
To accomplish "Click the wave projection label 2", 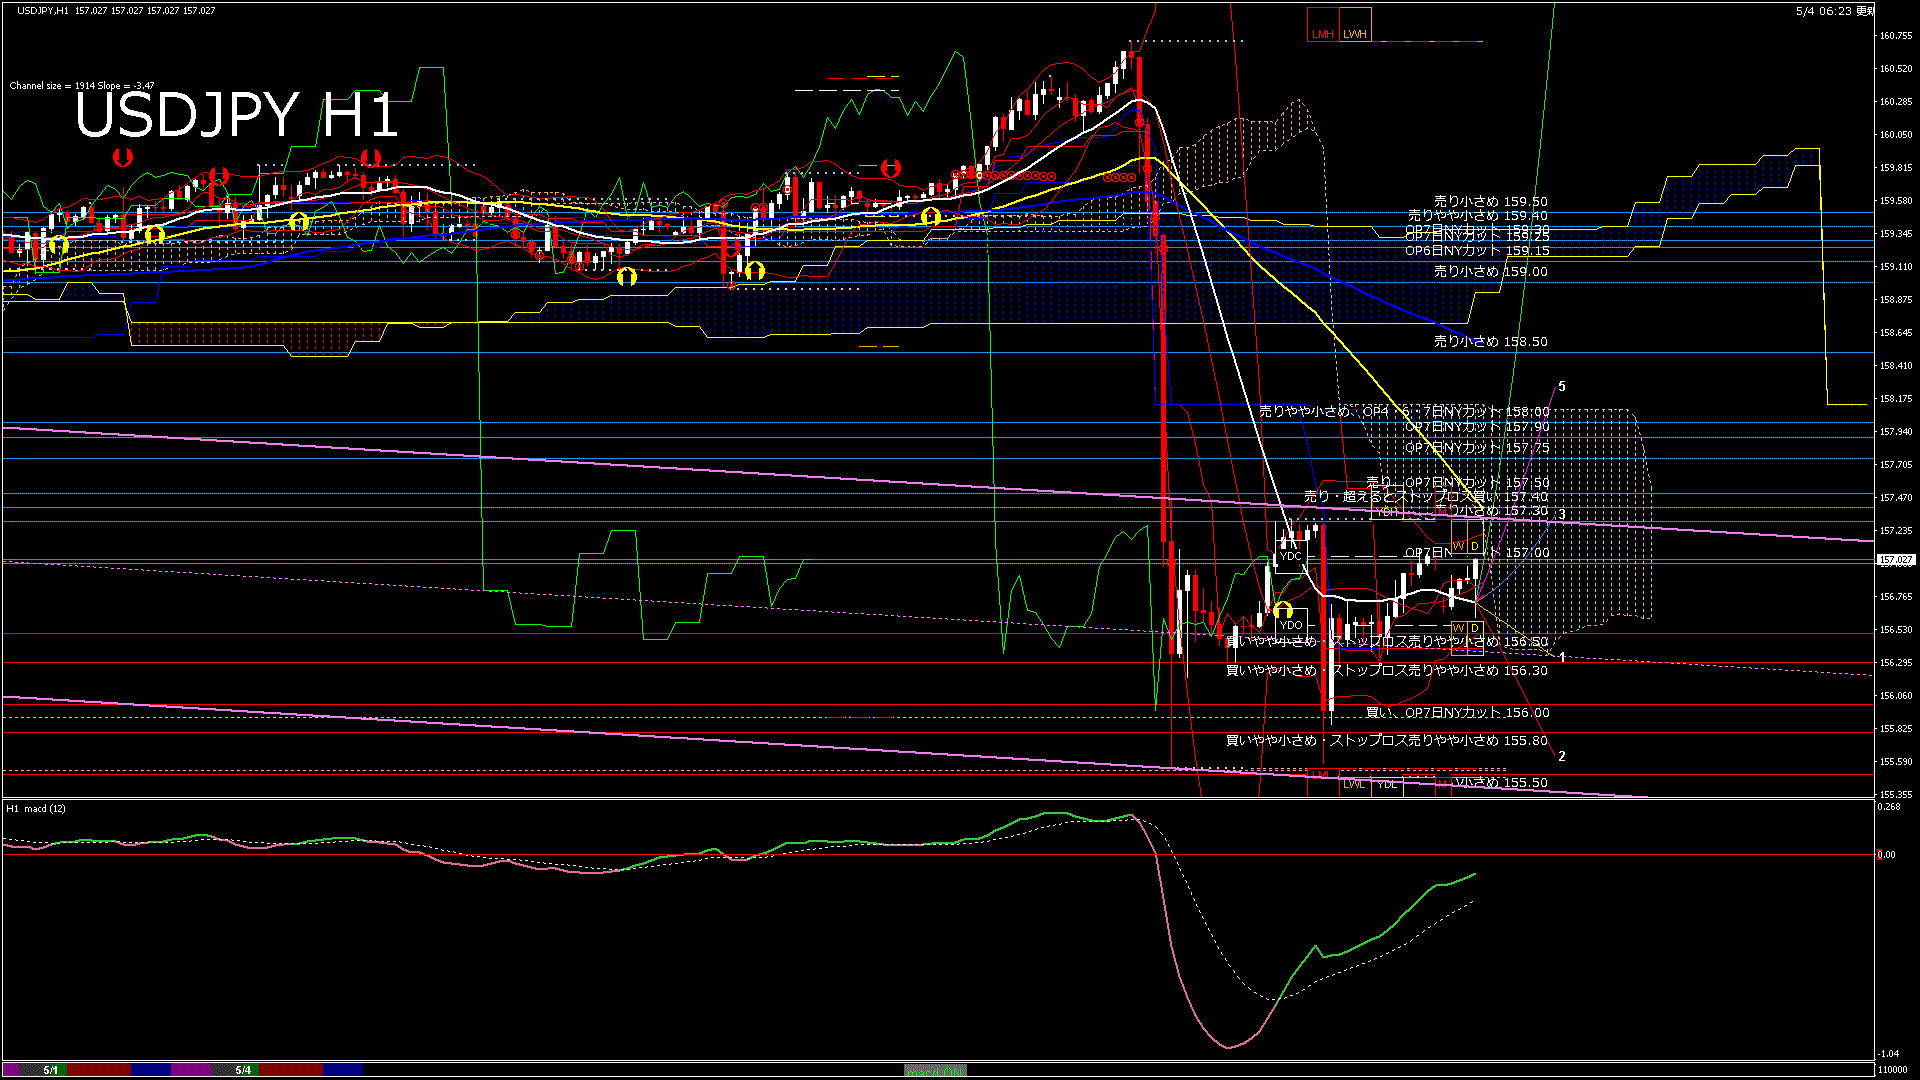I will 1562,756.
